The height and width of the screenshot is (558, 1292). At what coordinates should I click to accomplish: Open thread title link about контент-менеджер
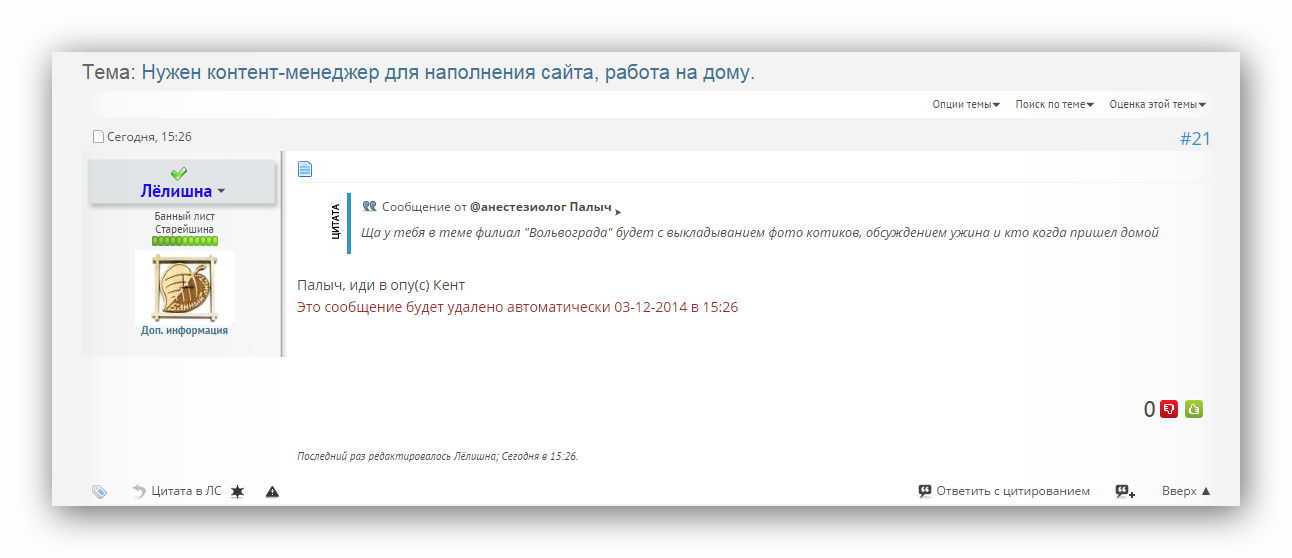[x=447, y=73]
